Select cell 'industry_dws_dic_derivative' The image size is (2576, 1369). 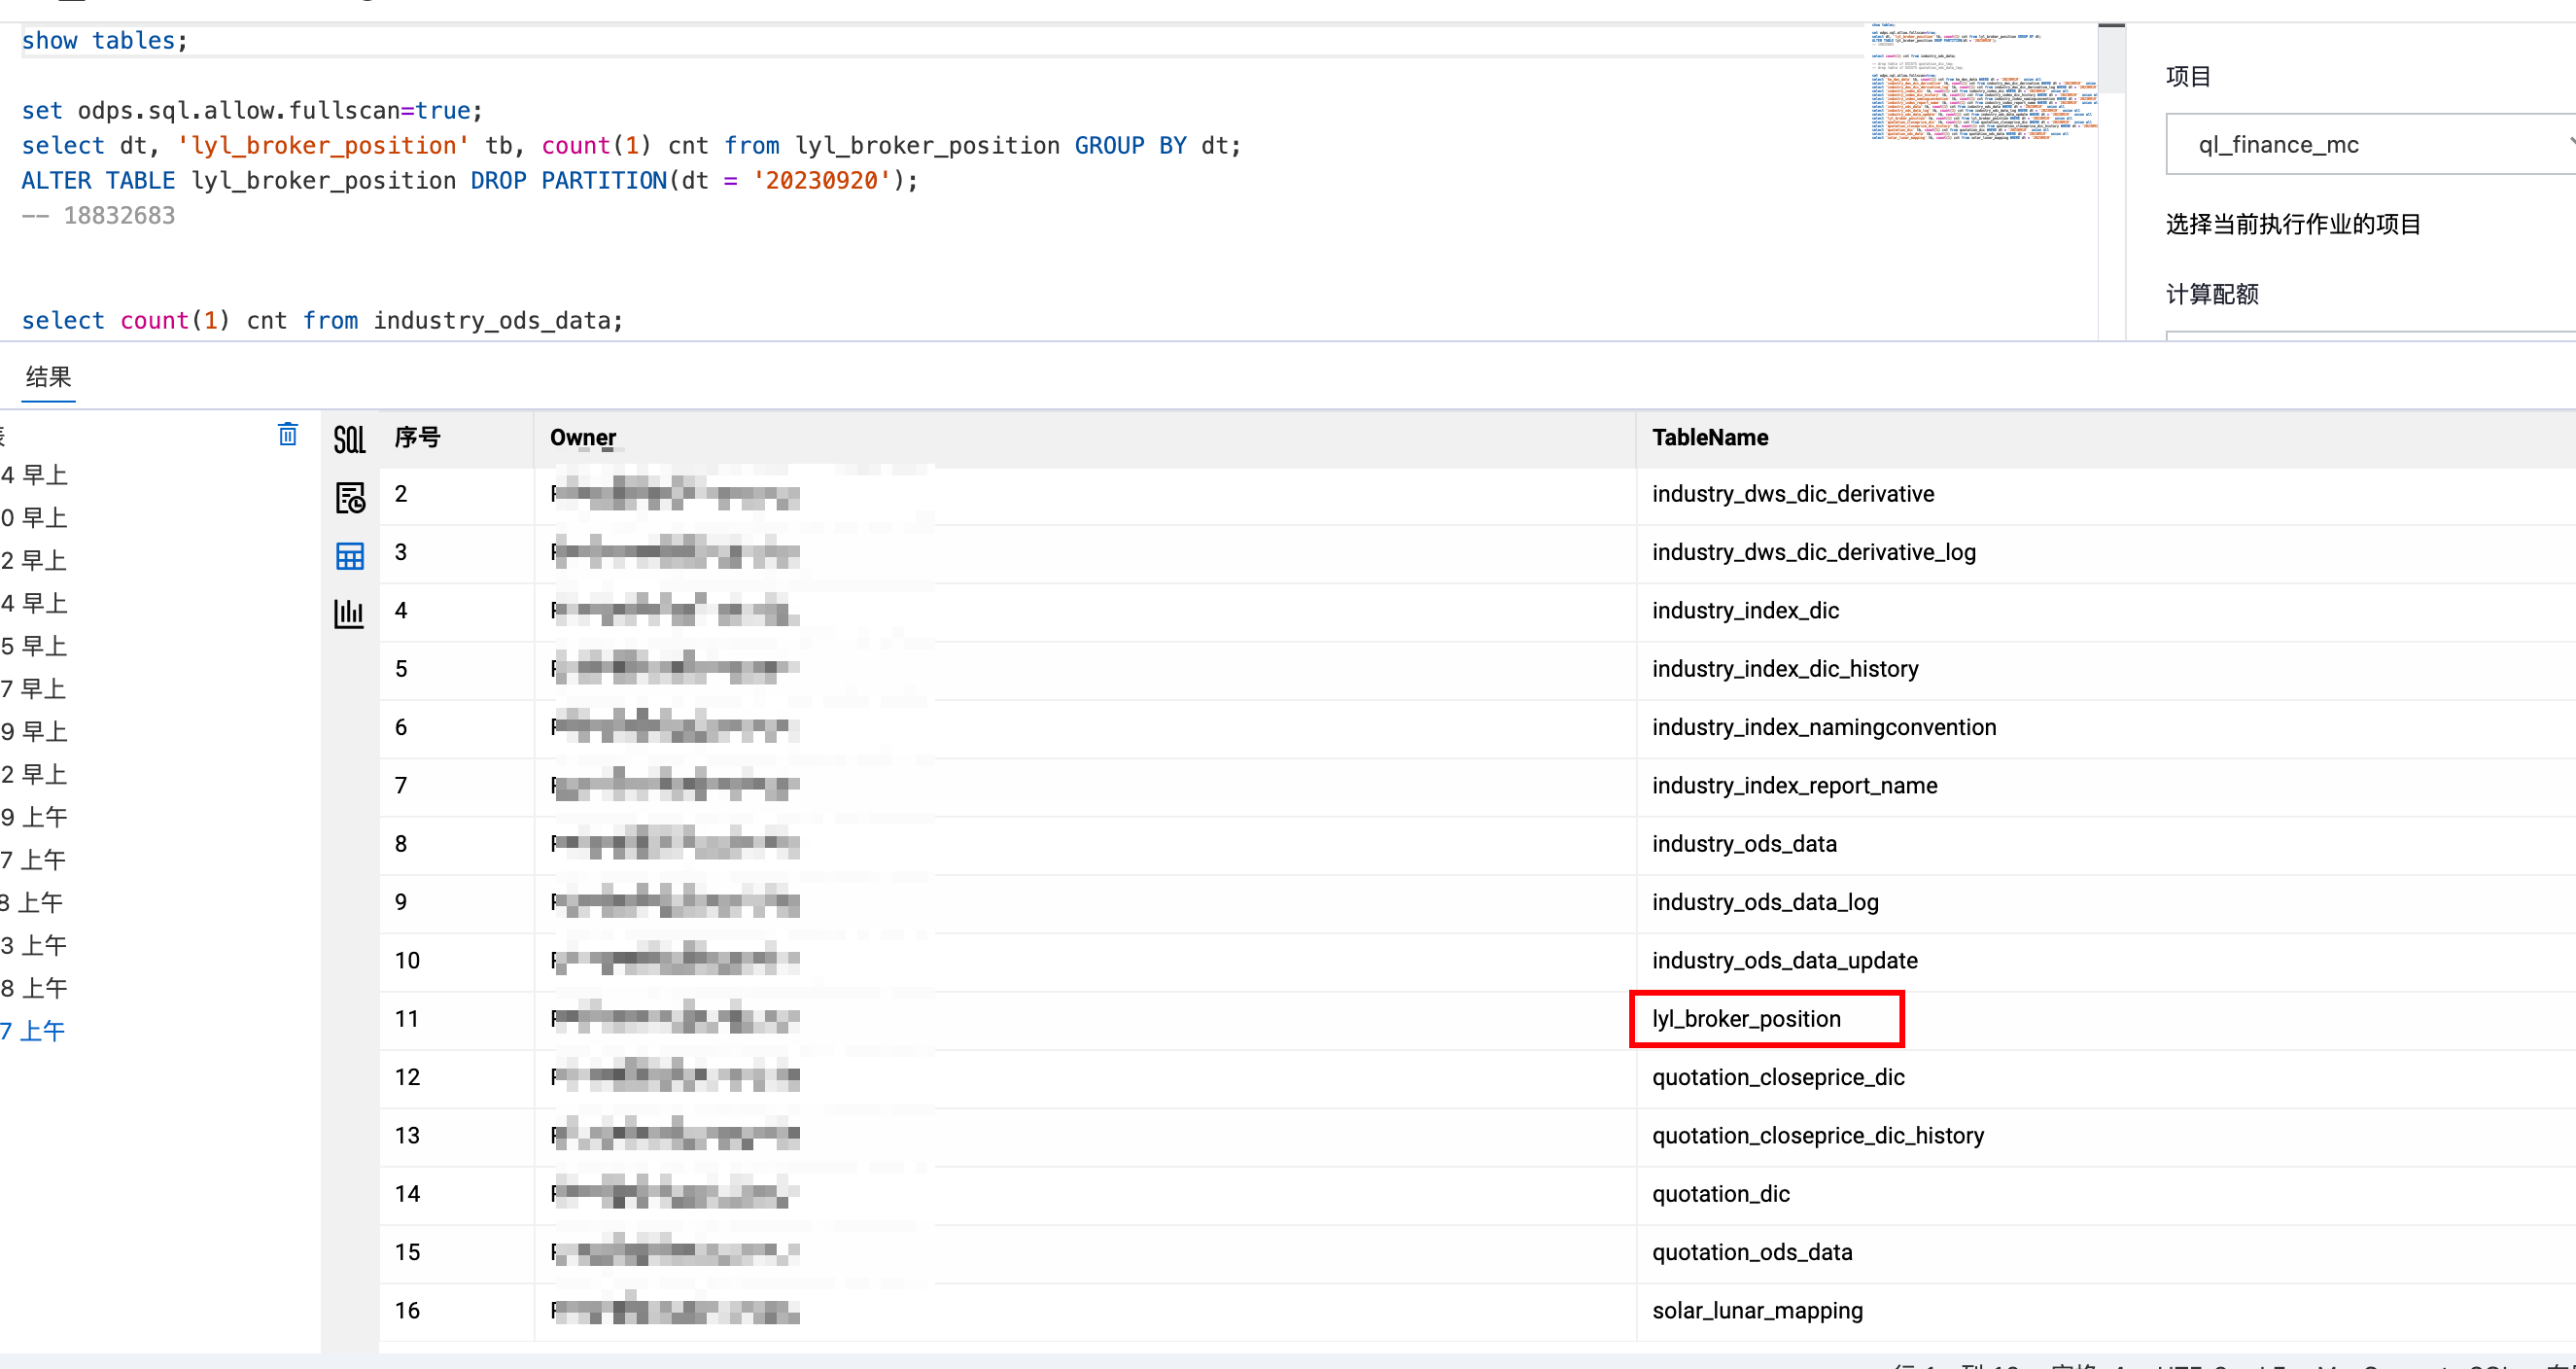[x=1793, y=494]
